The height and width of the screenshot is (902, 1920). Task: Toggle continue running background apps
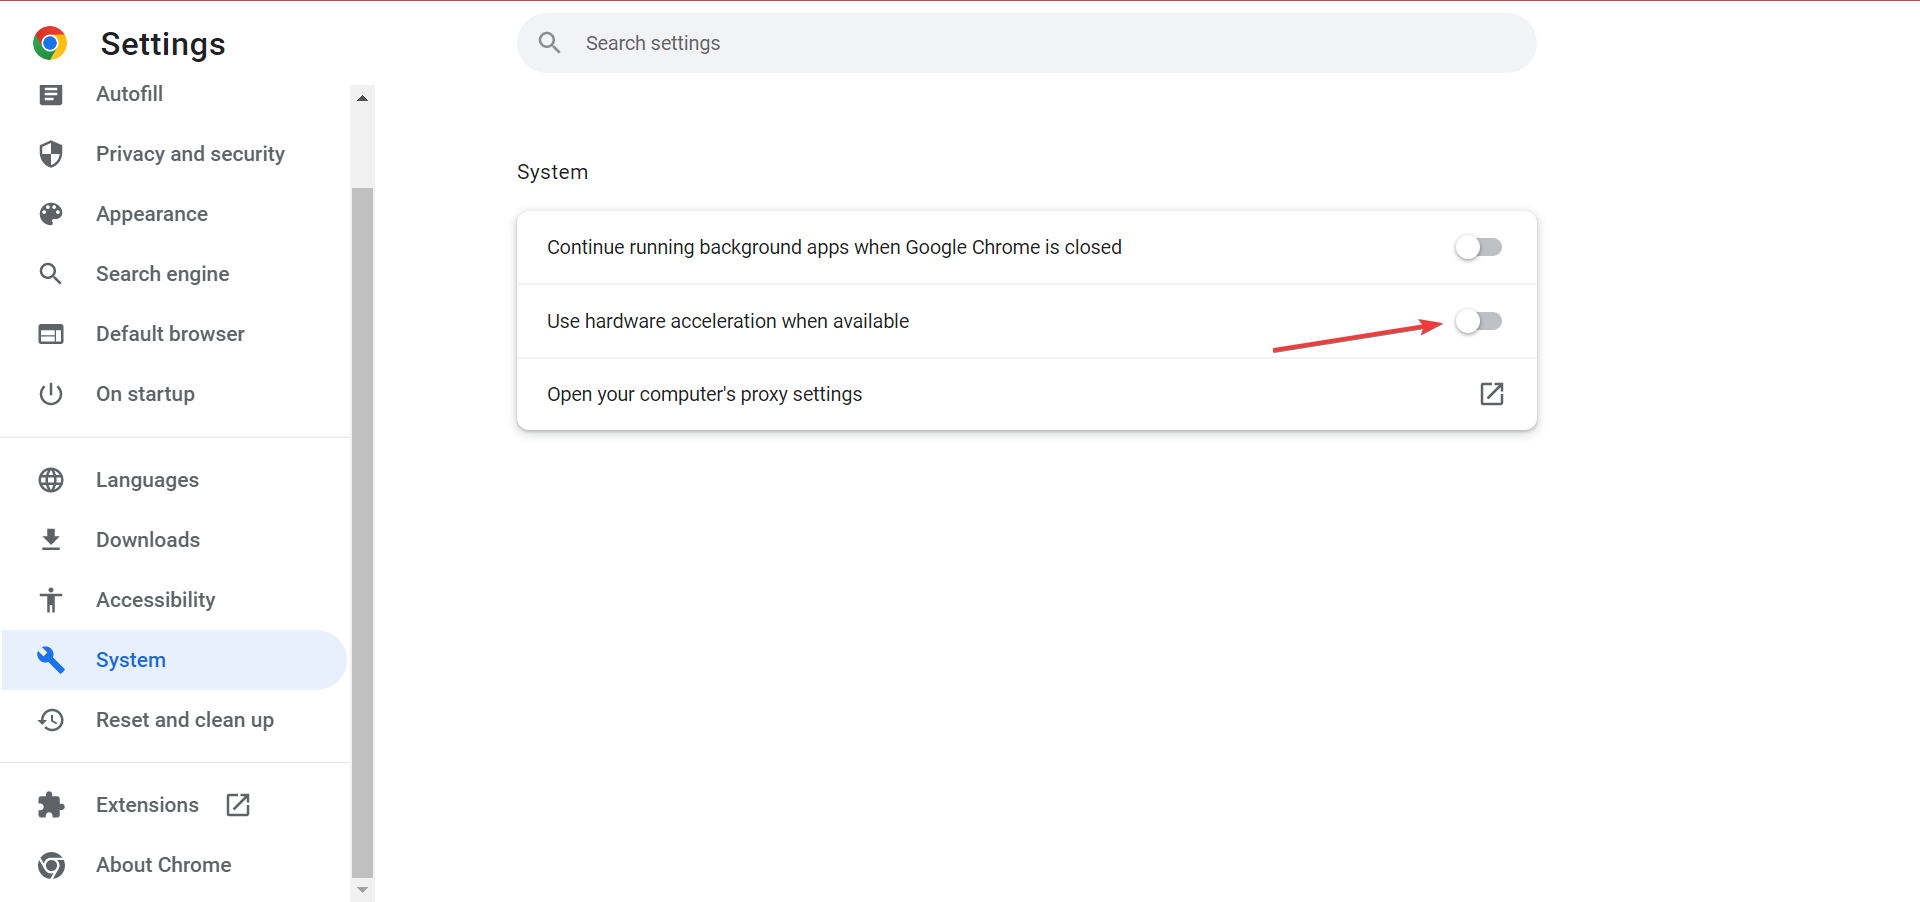[x=1479, y=247]
